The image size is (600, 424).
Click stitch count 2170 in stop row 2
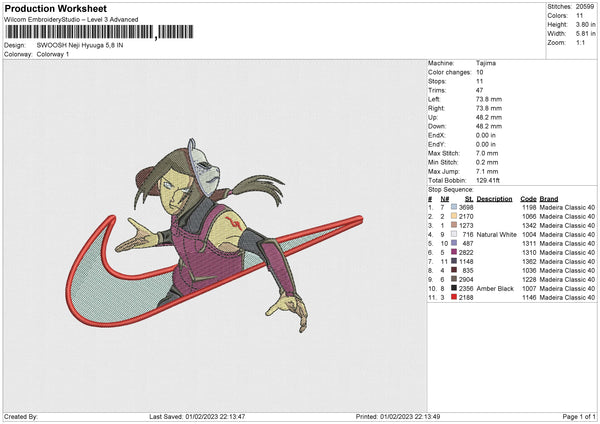click(x=466, y=216)
